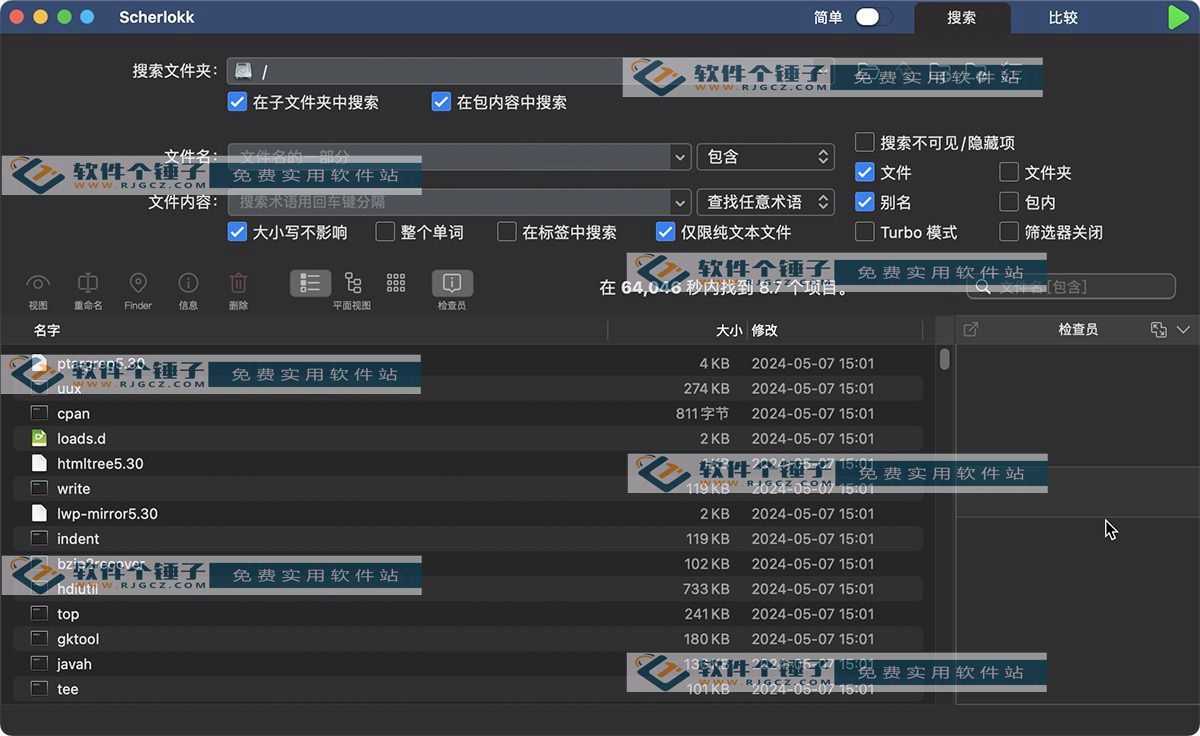Image resolution: width=1200 pixels, height=736 pixels.
Task: Check the 筛选器关闭 checkbox
Action: click(1009, 232)
